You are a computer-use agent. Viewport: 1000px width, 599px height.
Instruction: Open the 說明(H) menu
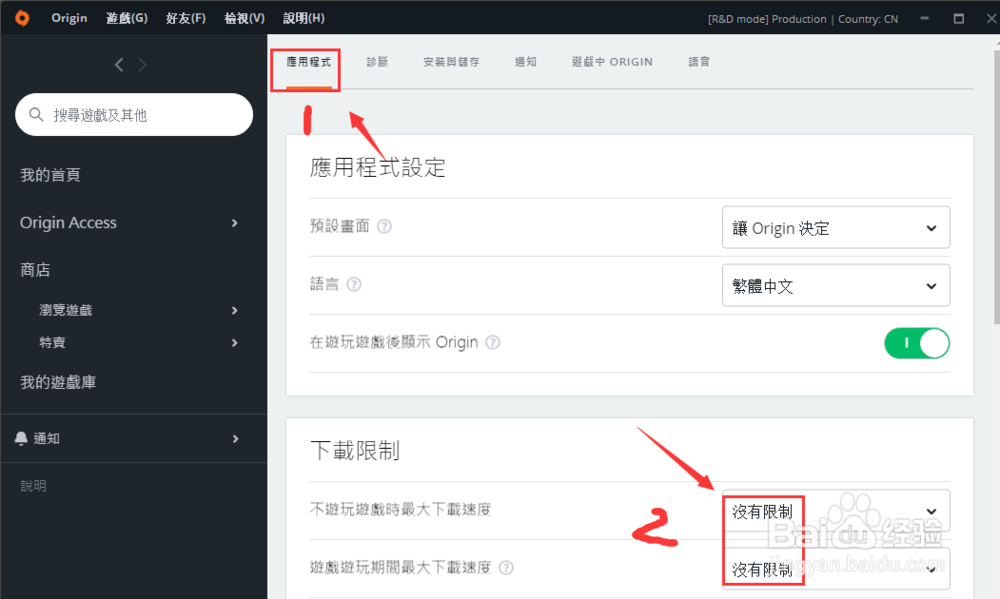click(304, 18)
